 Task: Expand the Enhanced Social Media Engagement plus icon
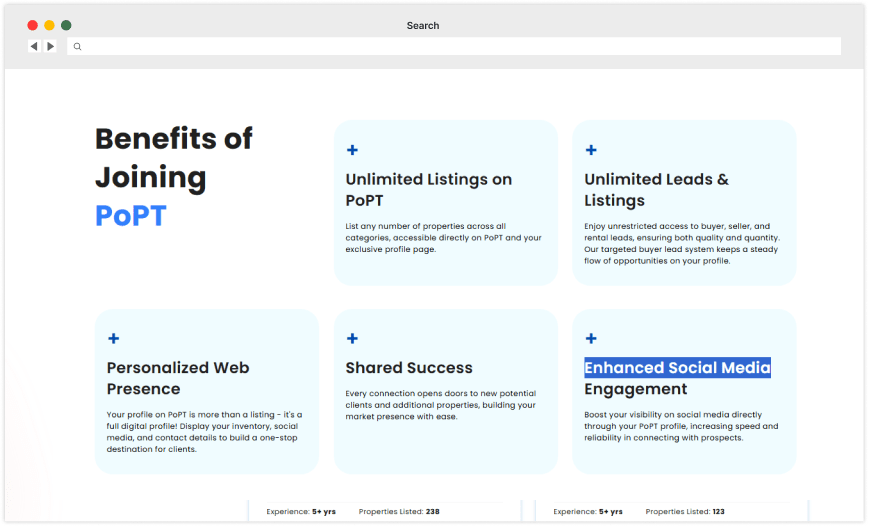(x=591, y=339)
